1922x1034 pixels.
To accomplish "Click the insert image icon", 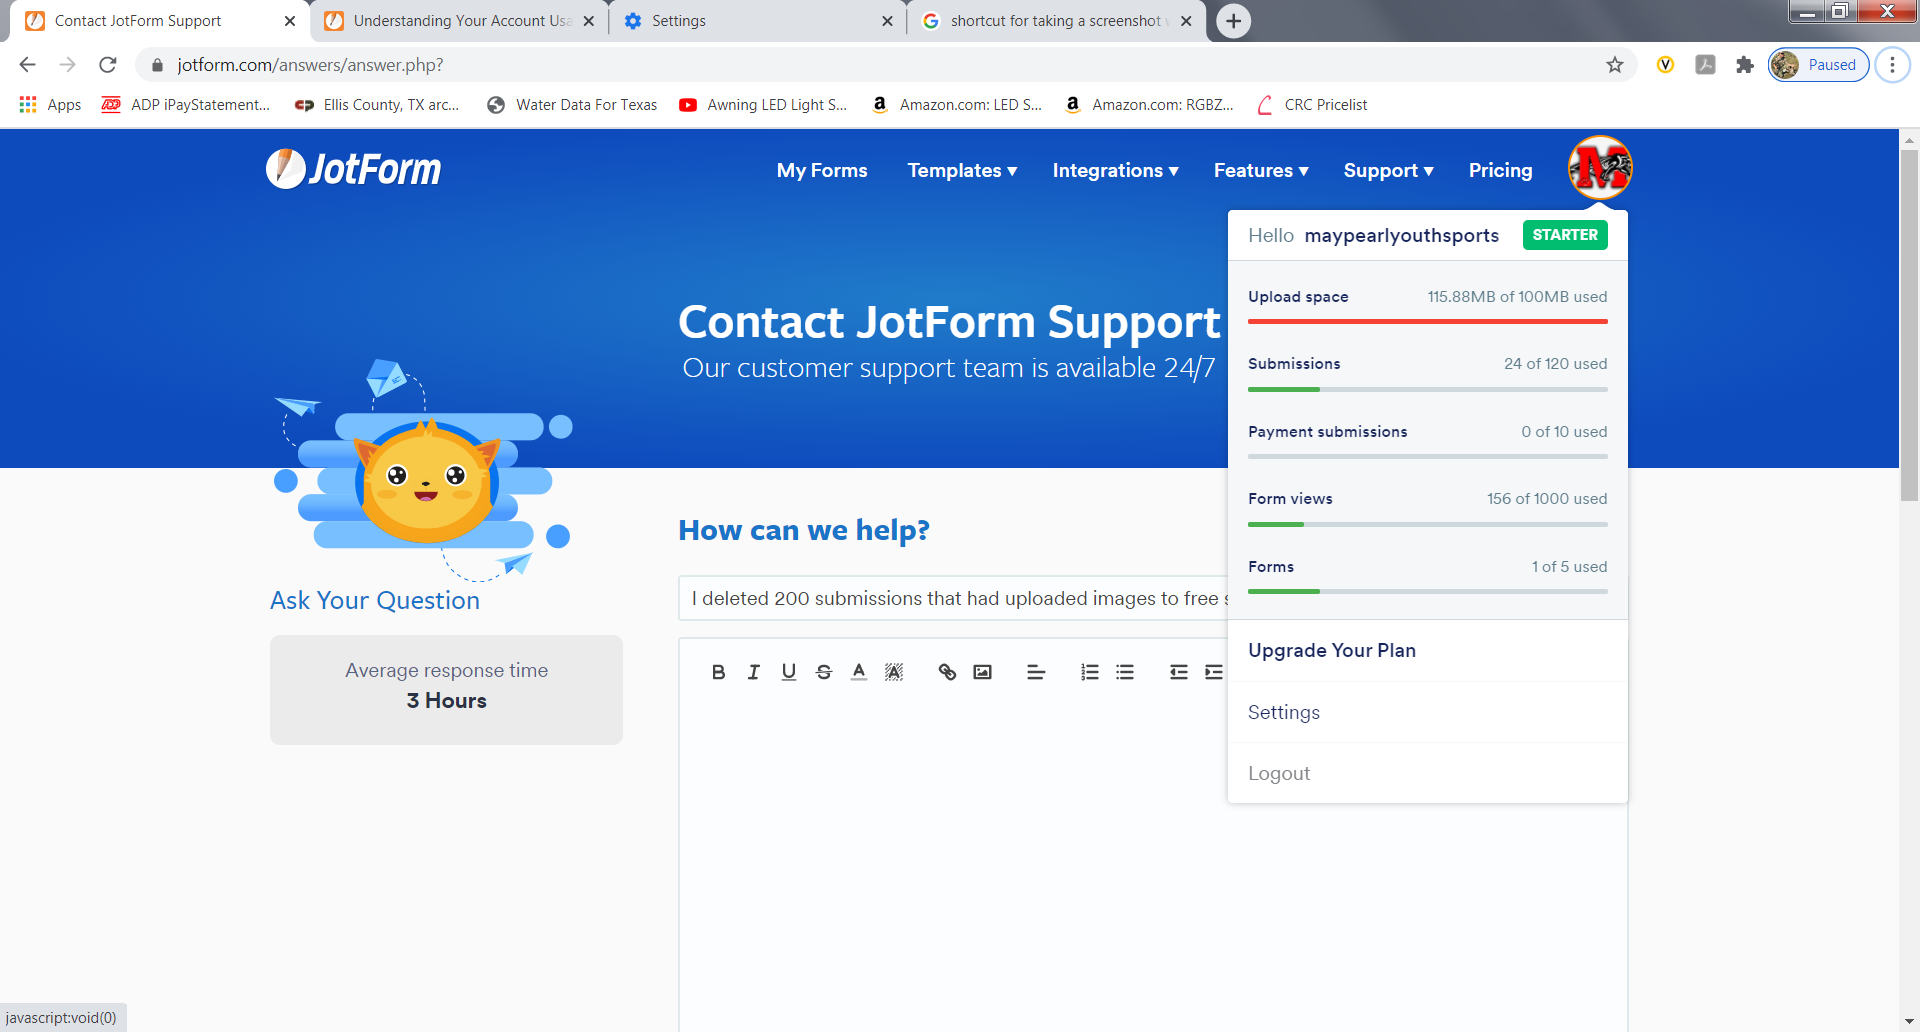I will pos(983,673).
